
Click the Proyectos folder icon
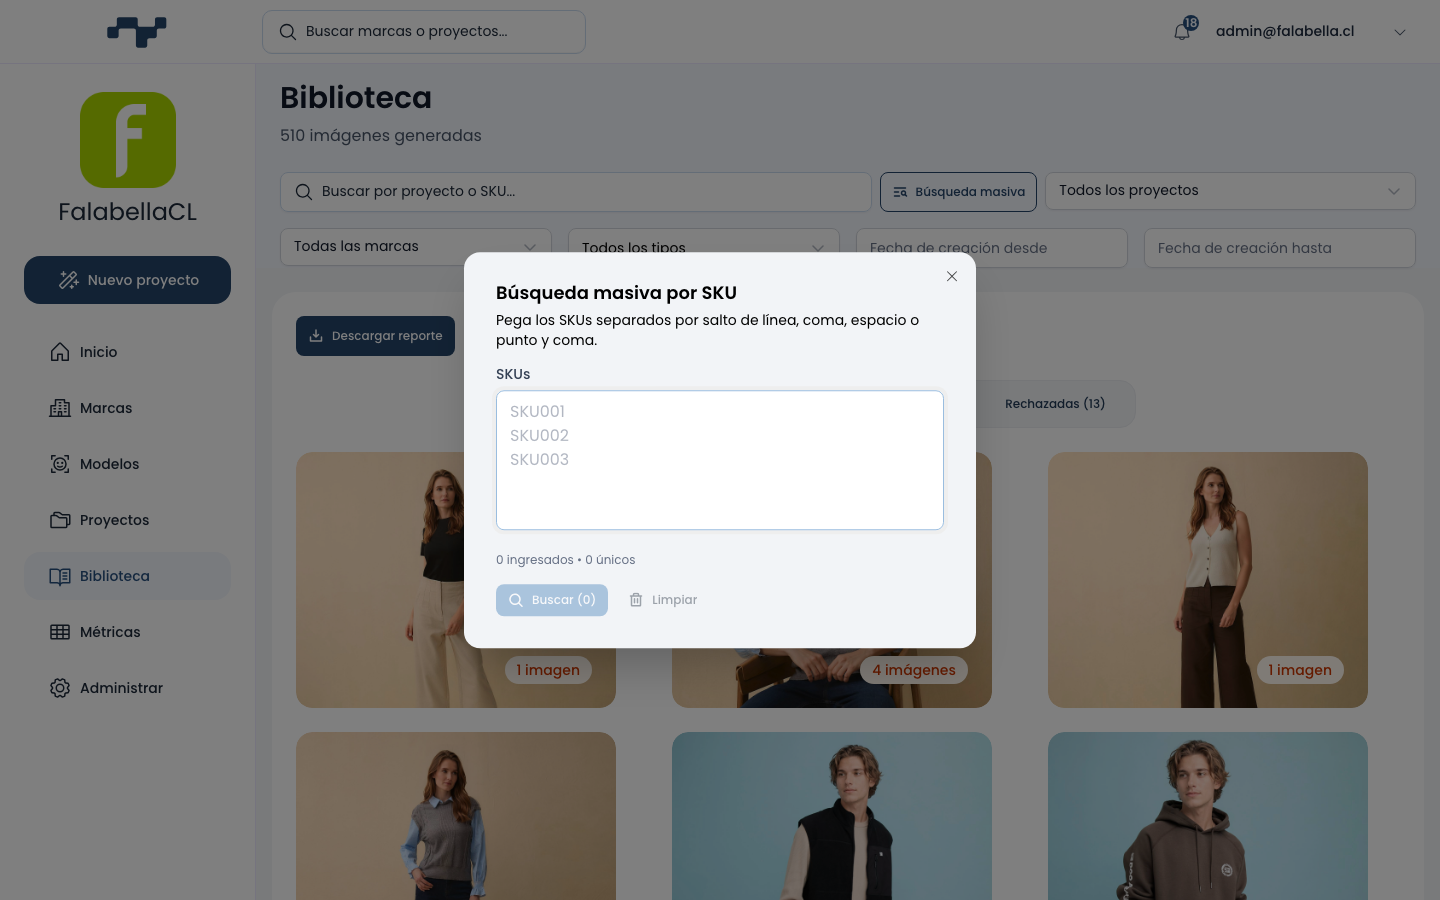pos(60,520)
